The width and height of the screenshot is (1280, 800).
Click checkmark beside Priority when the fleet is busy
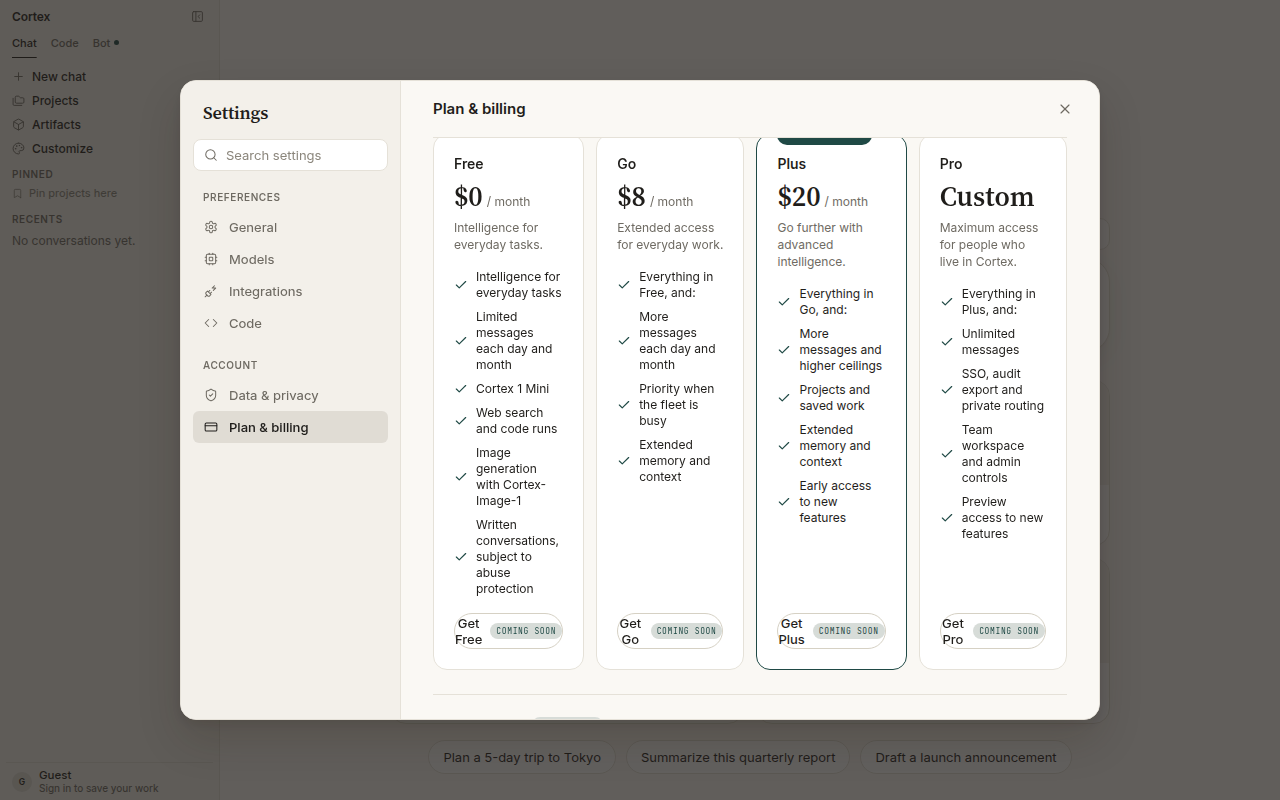pos(624,405)
